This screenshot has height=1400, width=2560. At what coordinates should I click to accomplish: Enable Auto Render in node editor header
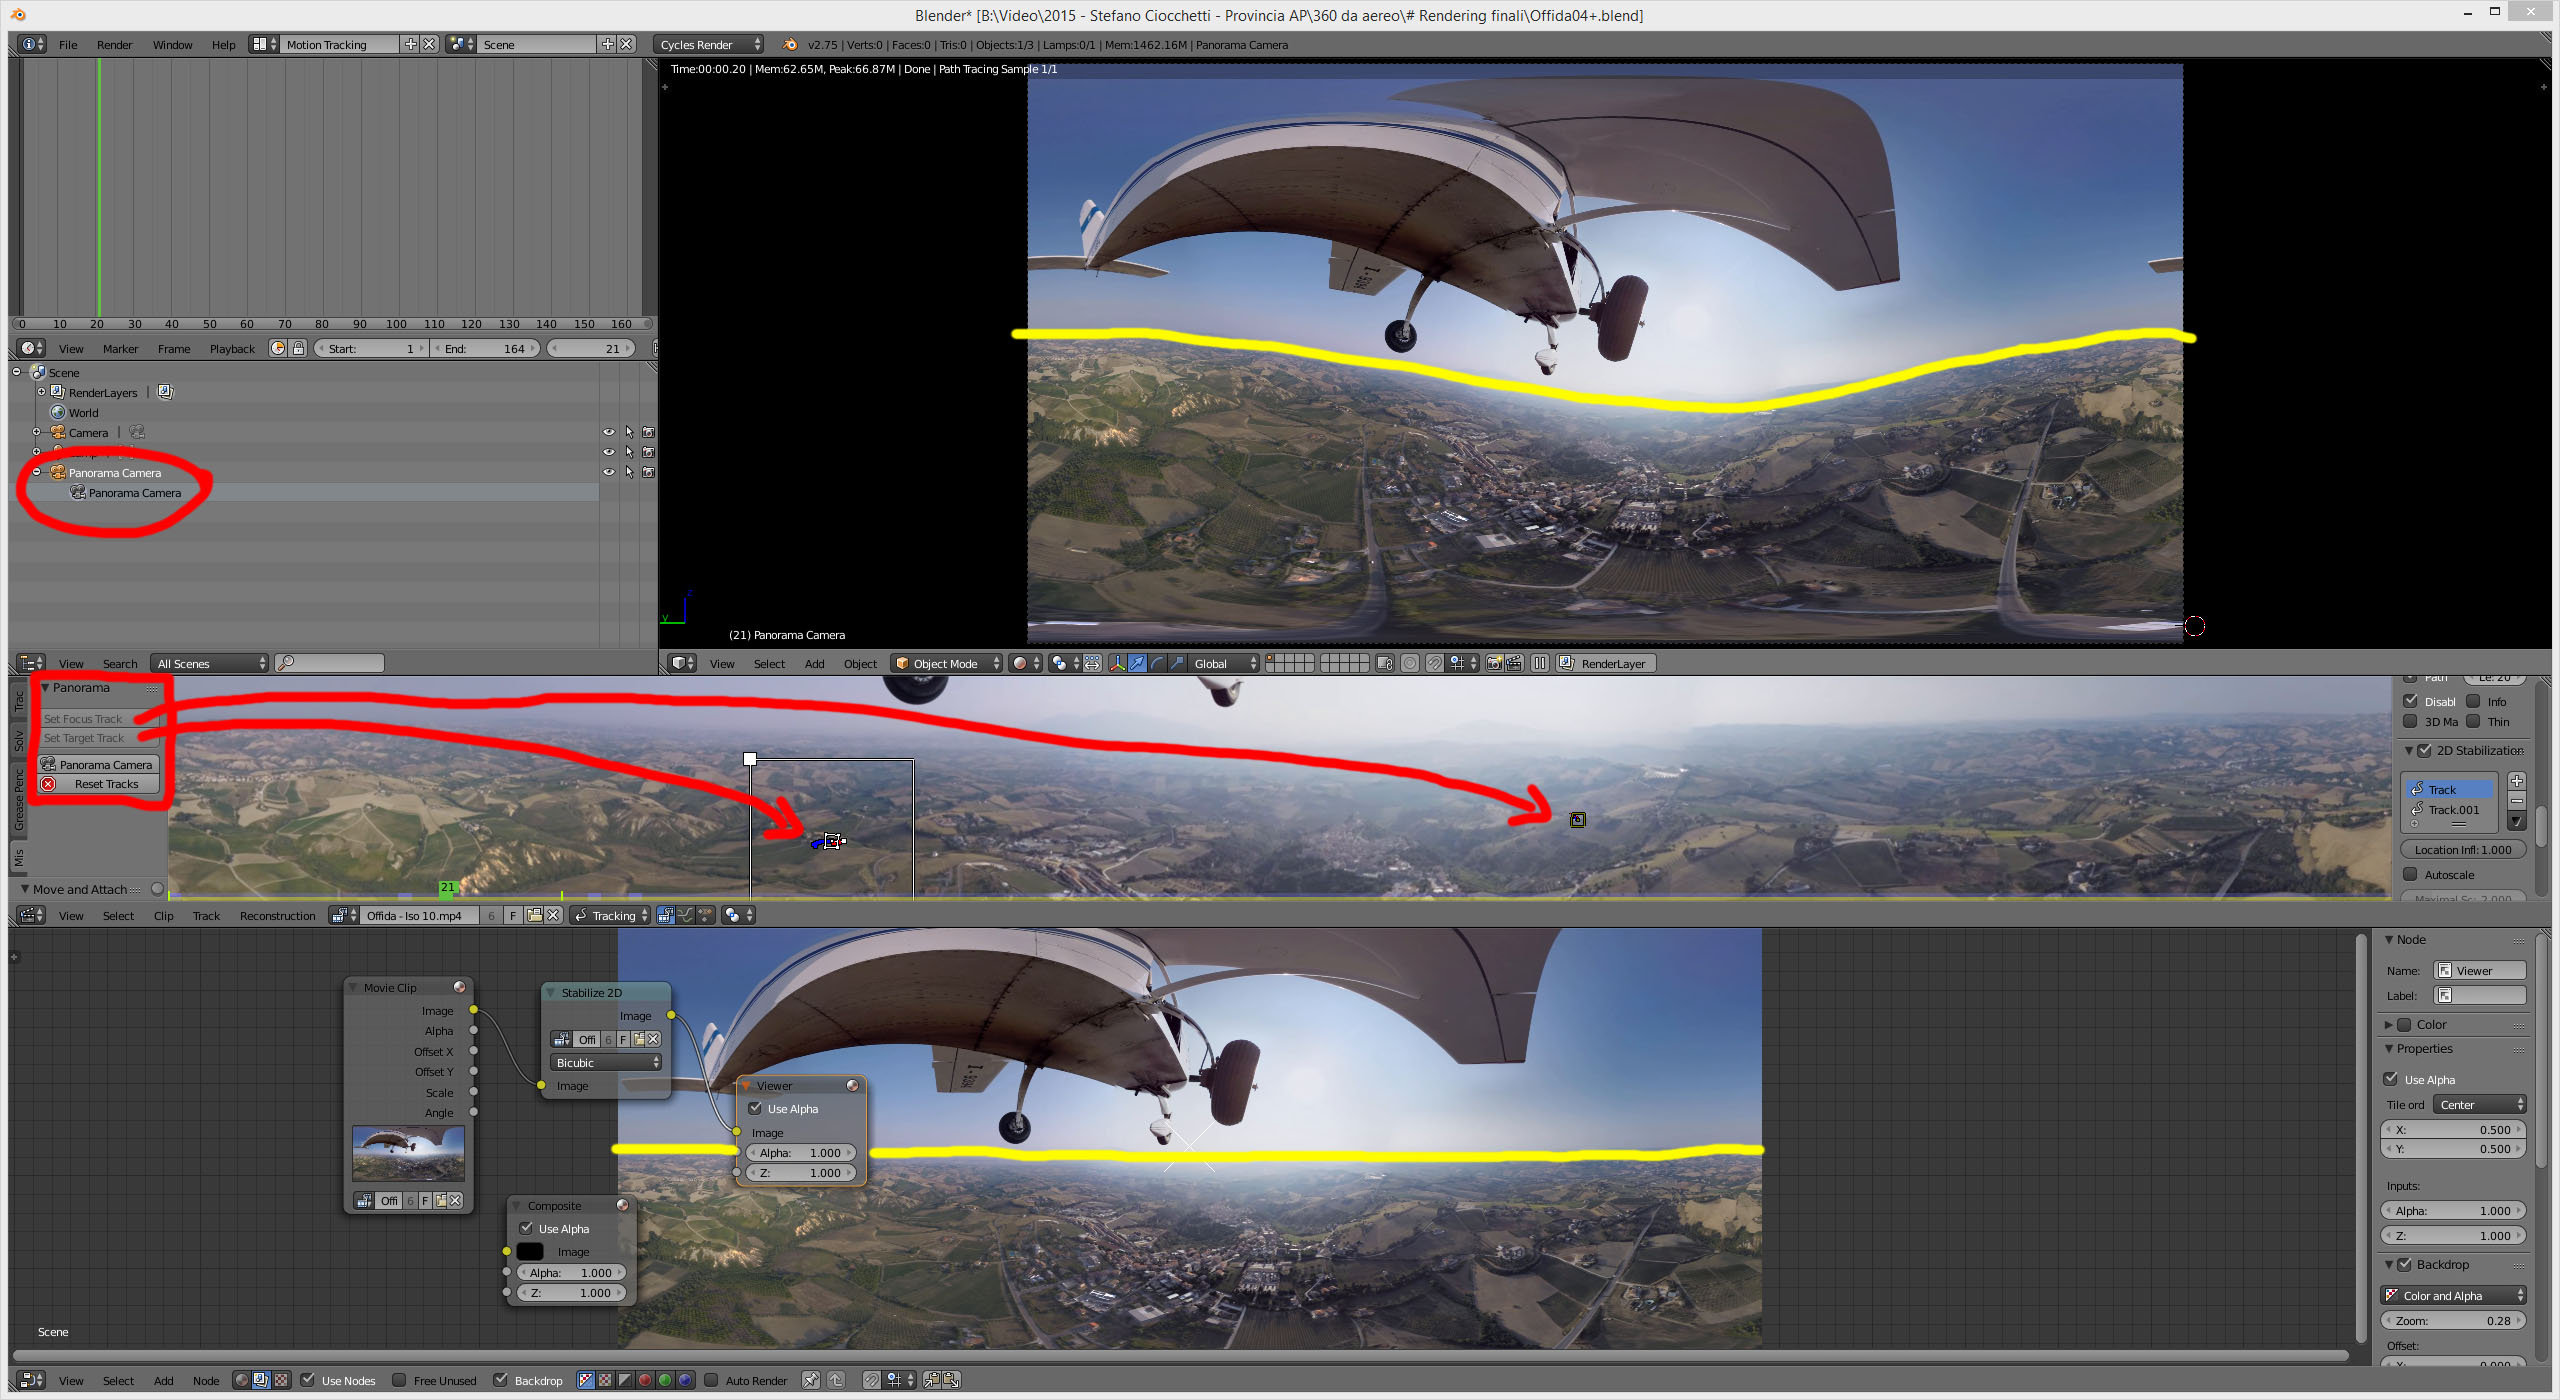coord(711,1381)
